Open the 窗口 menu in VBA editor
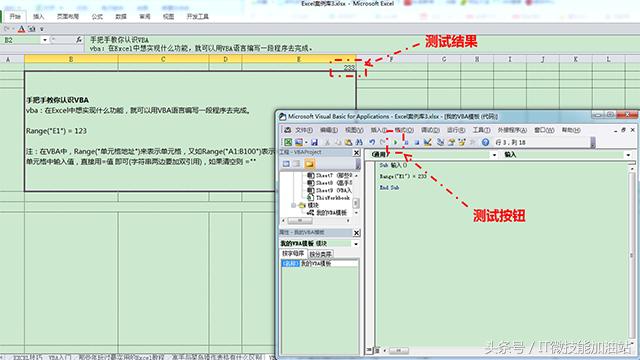This screenshot has height=360, width=640. click(544, 130)
